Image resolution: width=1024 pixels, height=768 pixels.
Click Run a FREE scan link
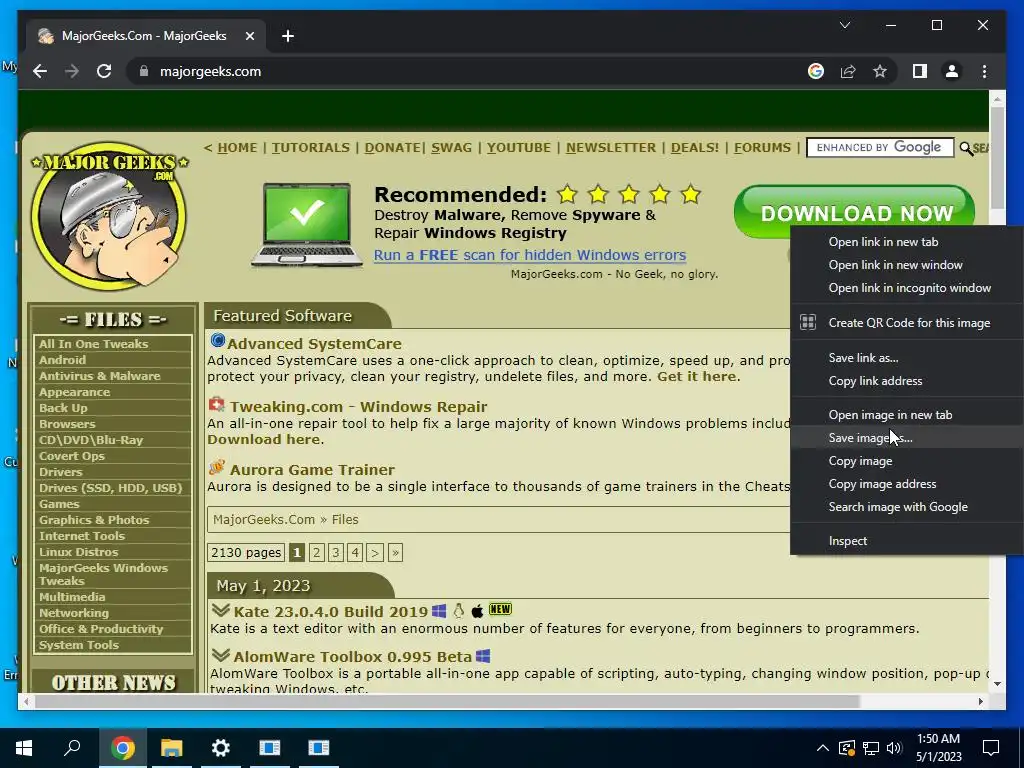(x=530, y=255)
